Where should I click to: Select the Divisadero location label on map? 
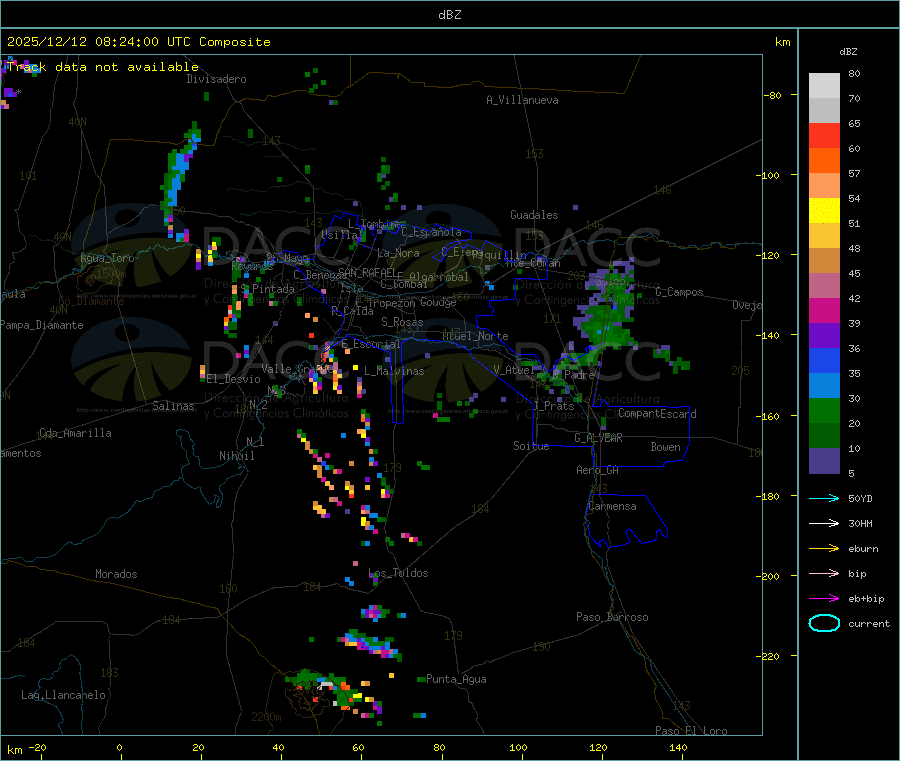point(216,79)
